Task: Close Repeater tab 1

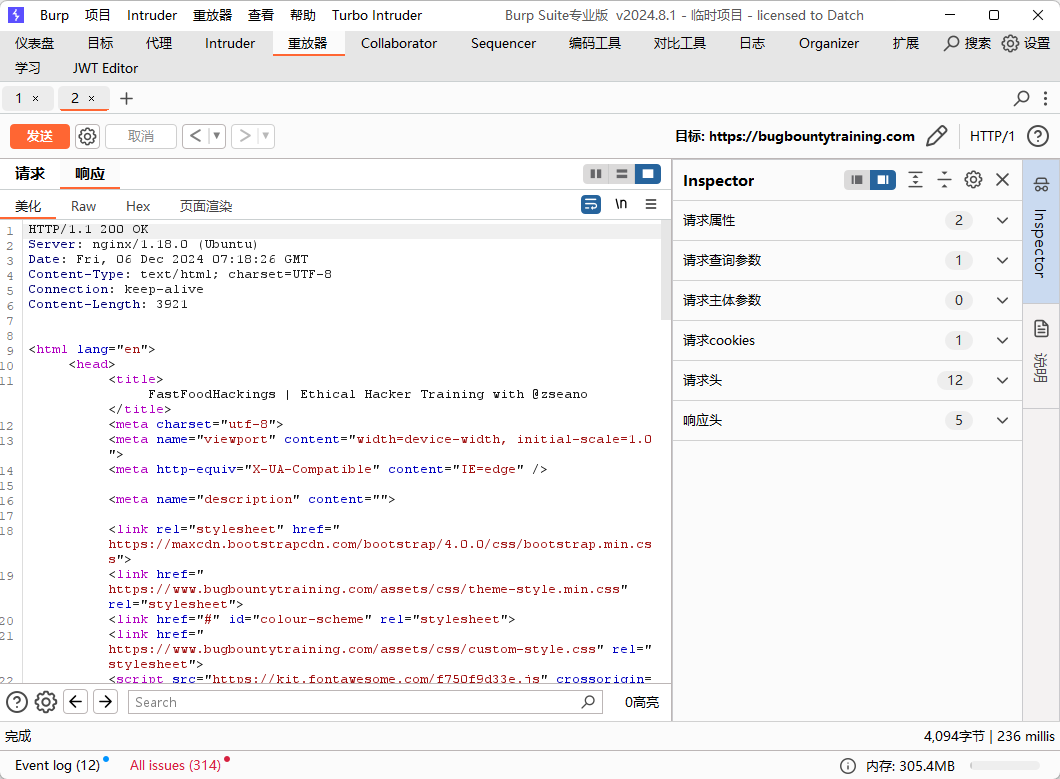Action: point(35,99)
